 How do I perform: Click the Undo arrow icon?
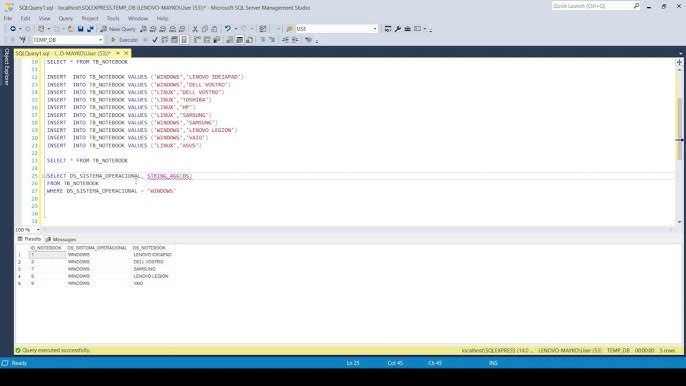228,29
